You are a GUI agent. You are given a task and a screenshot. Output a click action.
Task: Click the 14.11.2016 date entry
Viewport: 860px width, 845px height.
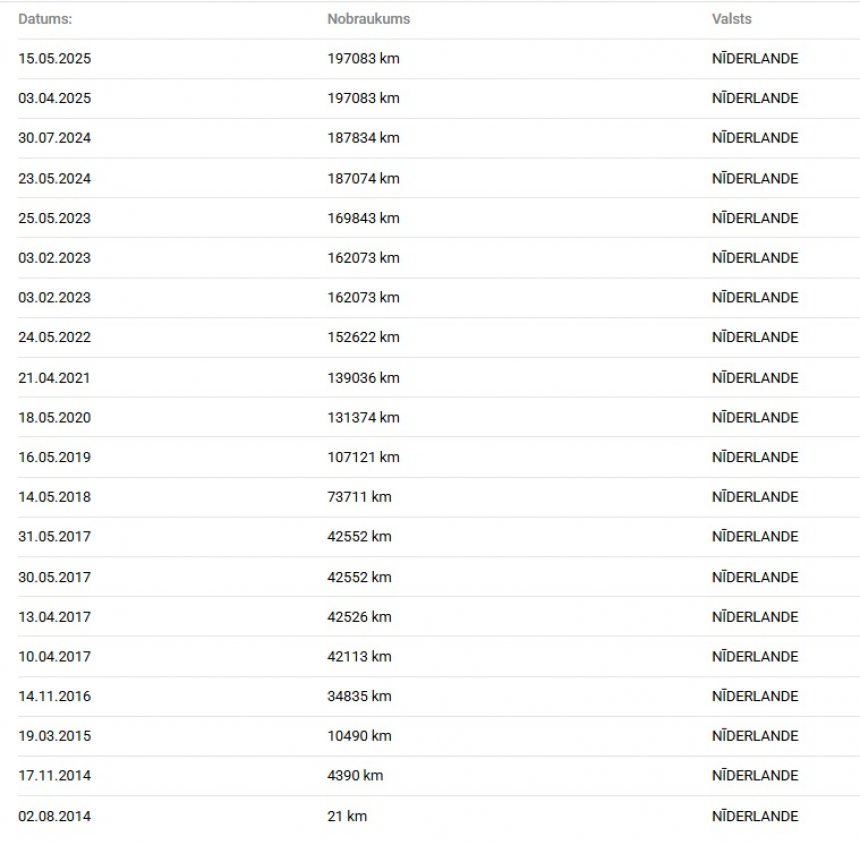[54, 696]
